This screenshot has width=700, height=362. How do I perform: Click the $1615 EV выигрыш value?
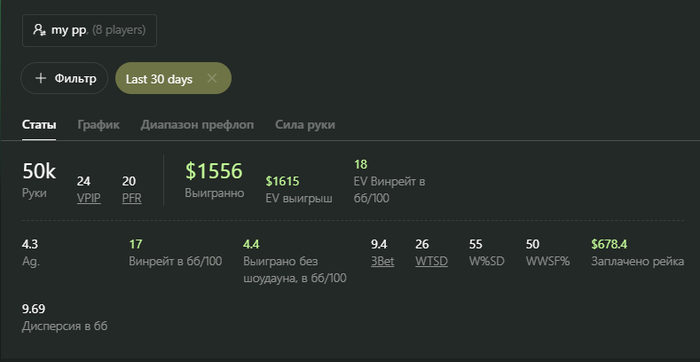click(282, 181)
